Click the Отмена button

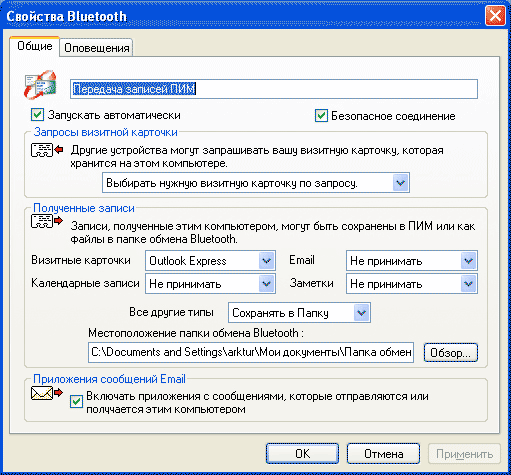[x=383, y=454]
